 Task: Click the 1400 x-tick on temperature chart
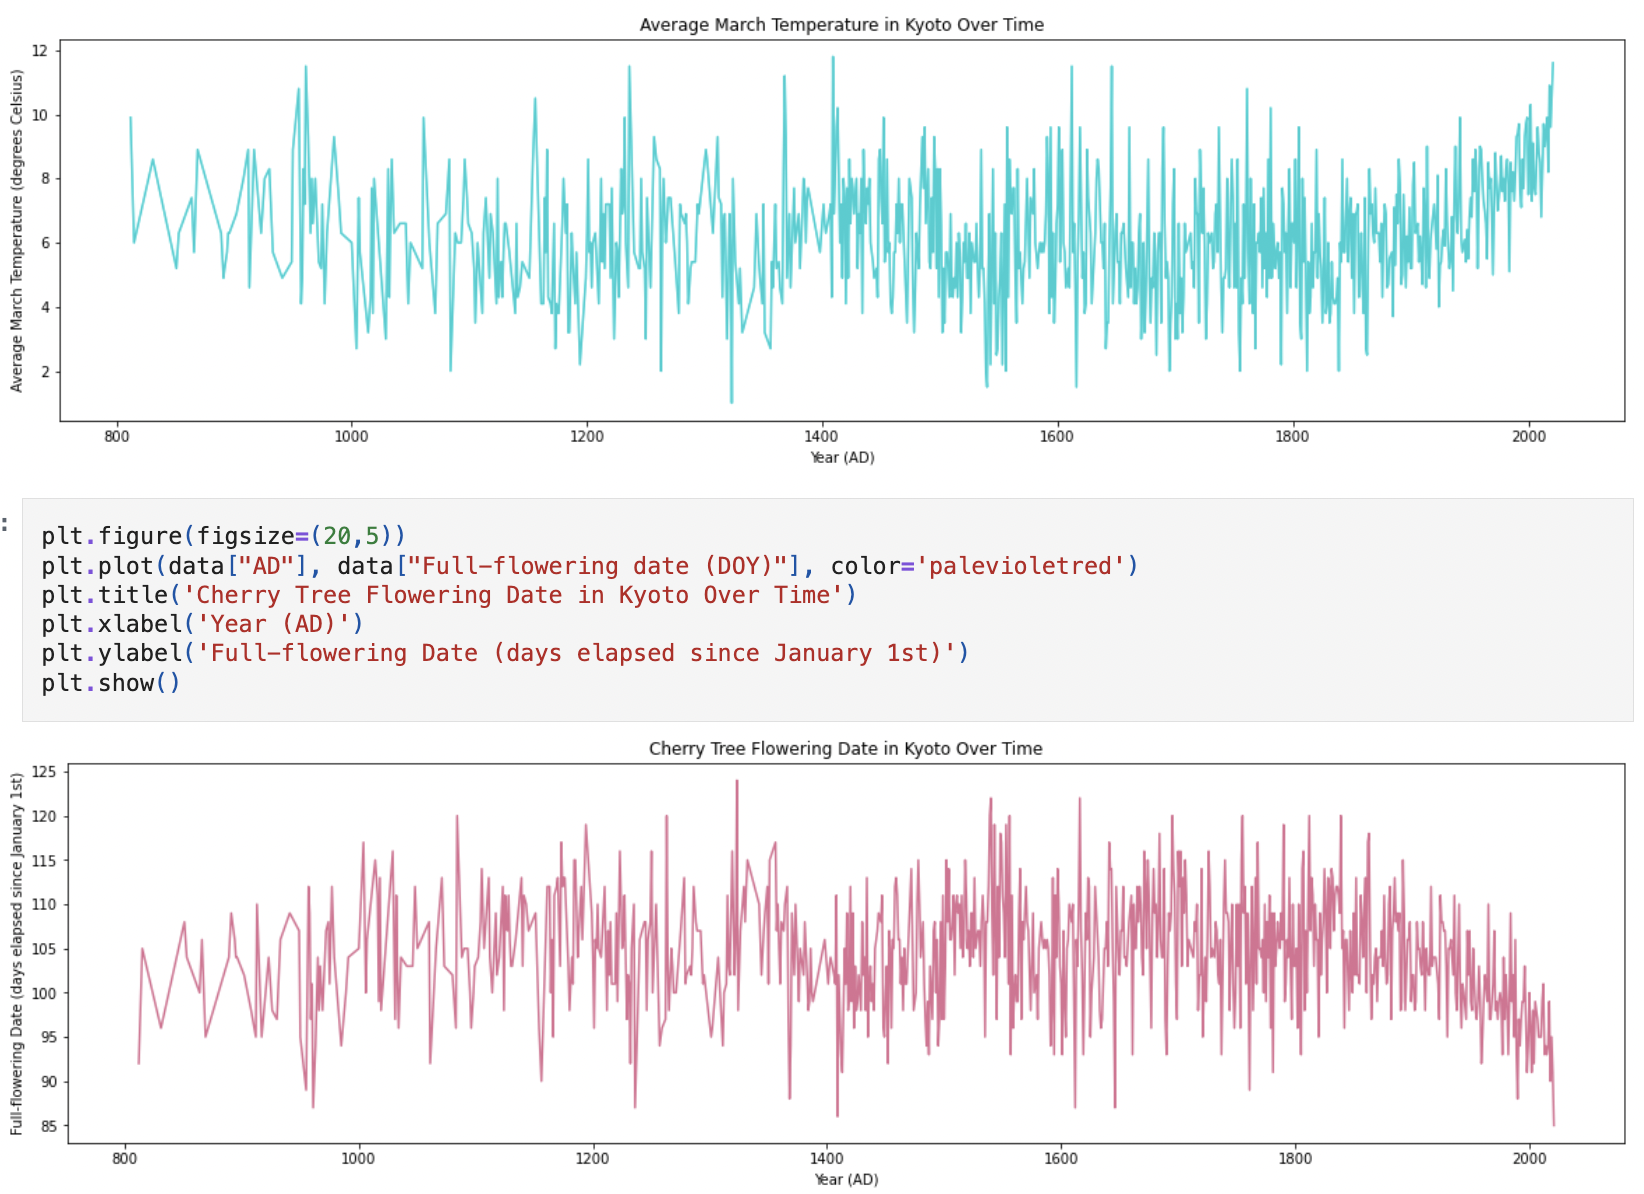(x=822, y=436)
